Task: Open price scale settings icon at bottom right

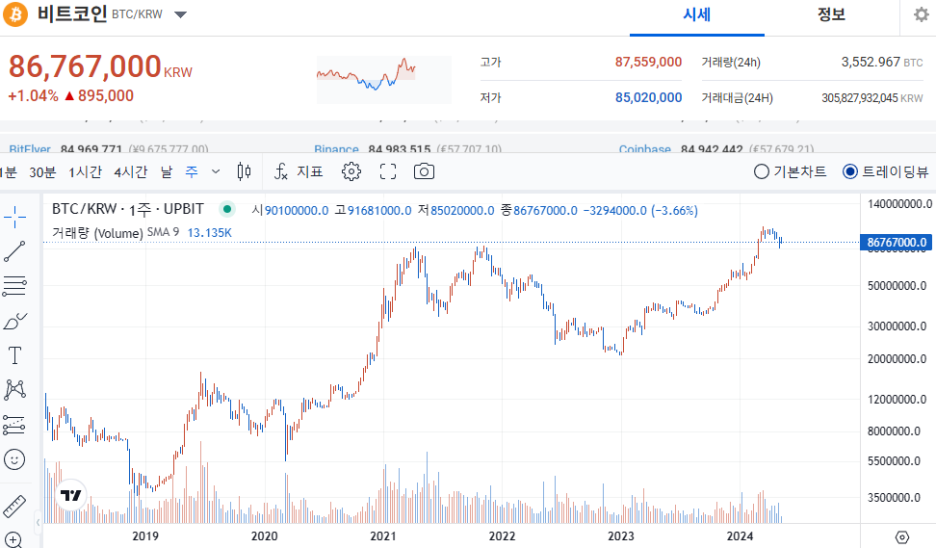Action: coord(903,537)
